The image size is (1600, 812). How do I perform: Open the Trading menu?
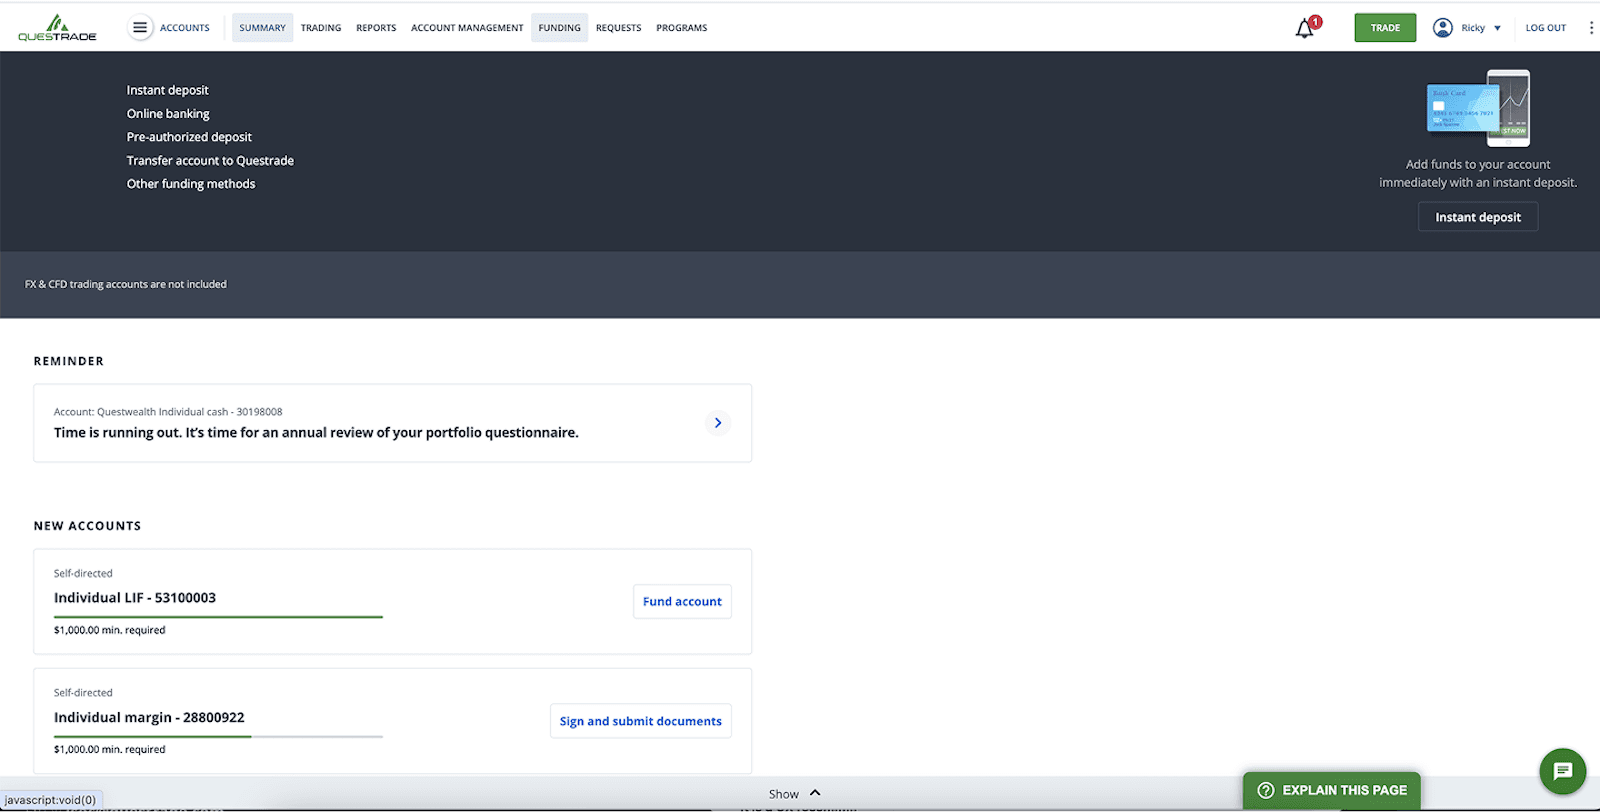pos(321,28)
